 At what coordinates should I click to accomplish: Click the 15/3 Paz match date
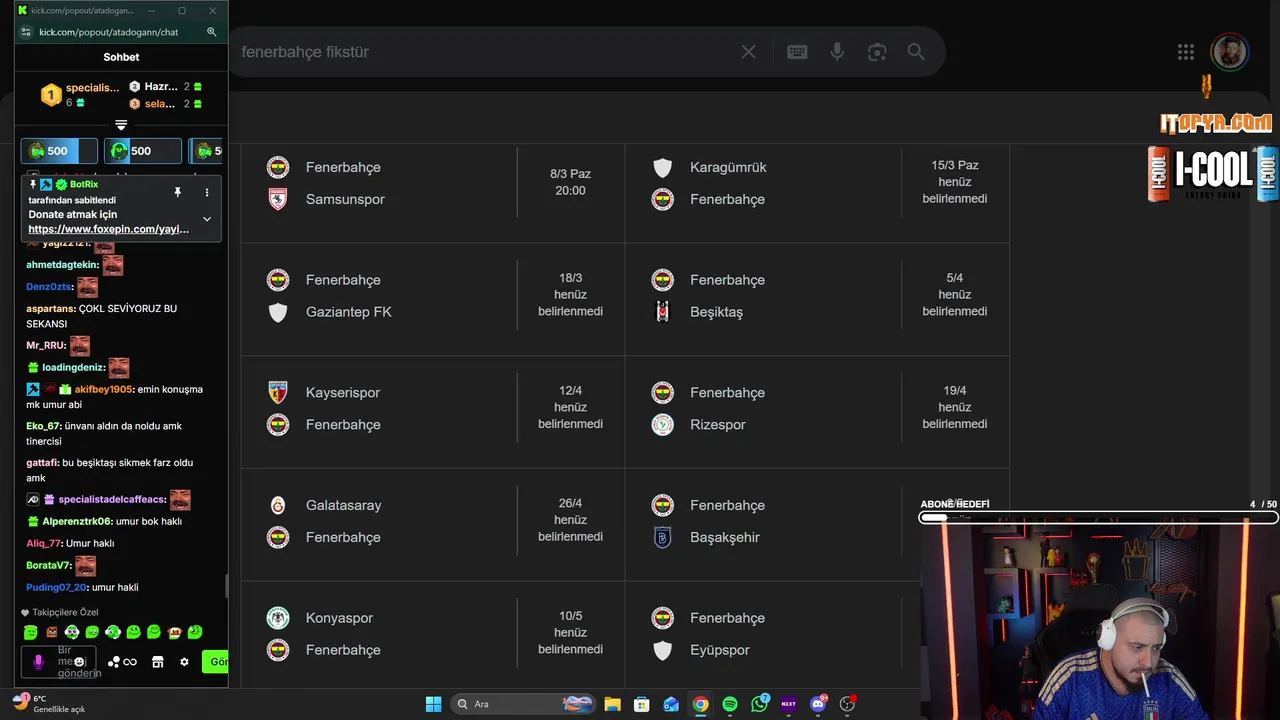tap(955, 165)
